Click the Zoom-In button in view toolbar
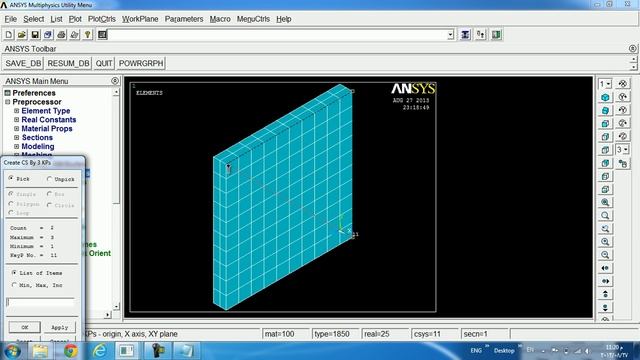 point(605,242)
